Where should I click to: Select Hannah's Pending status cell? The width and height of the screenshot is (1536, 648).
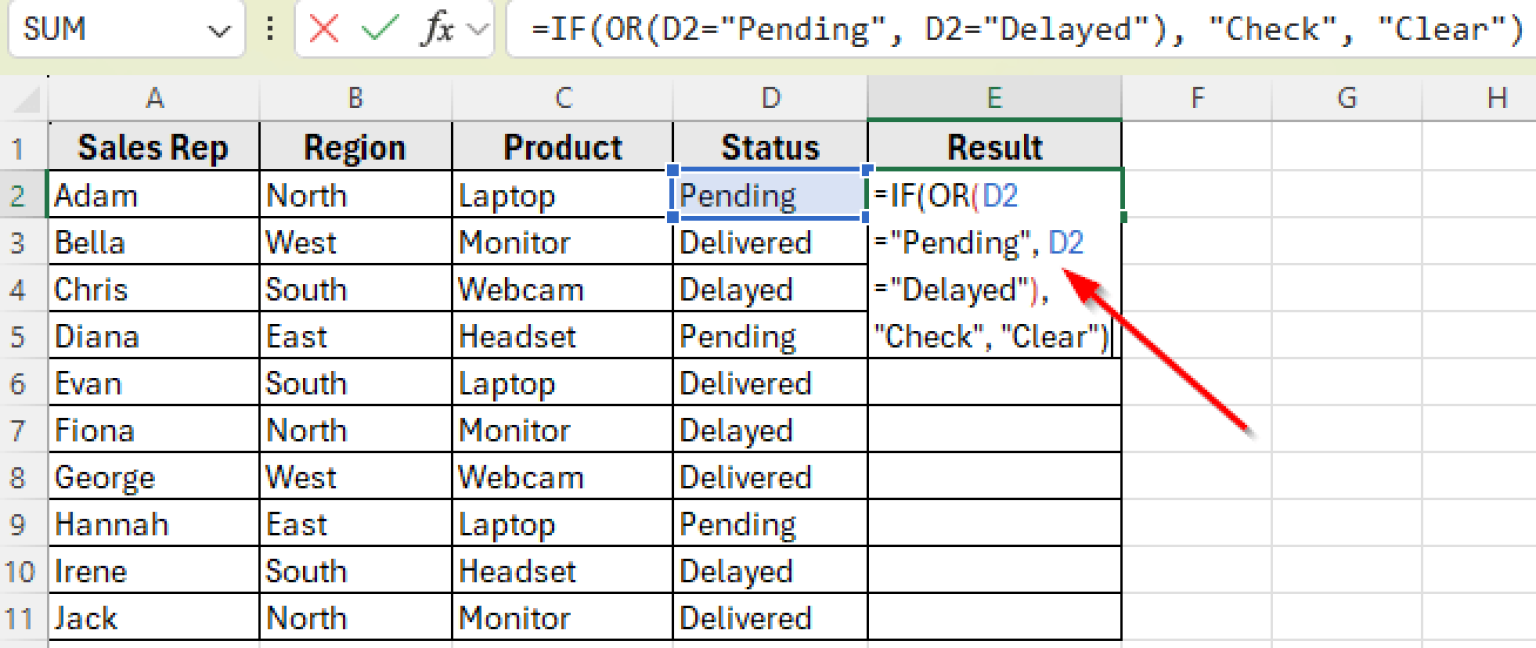770,523
